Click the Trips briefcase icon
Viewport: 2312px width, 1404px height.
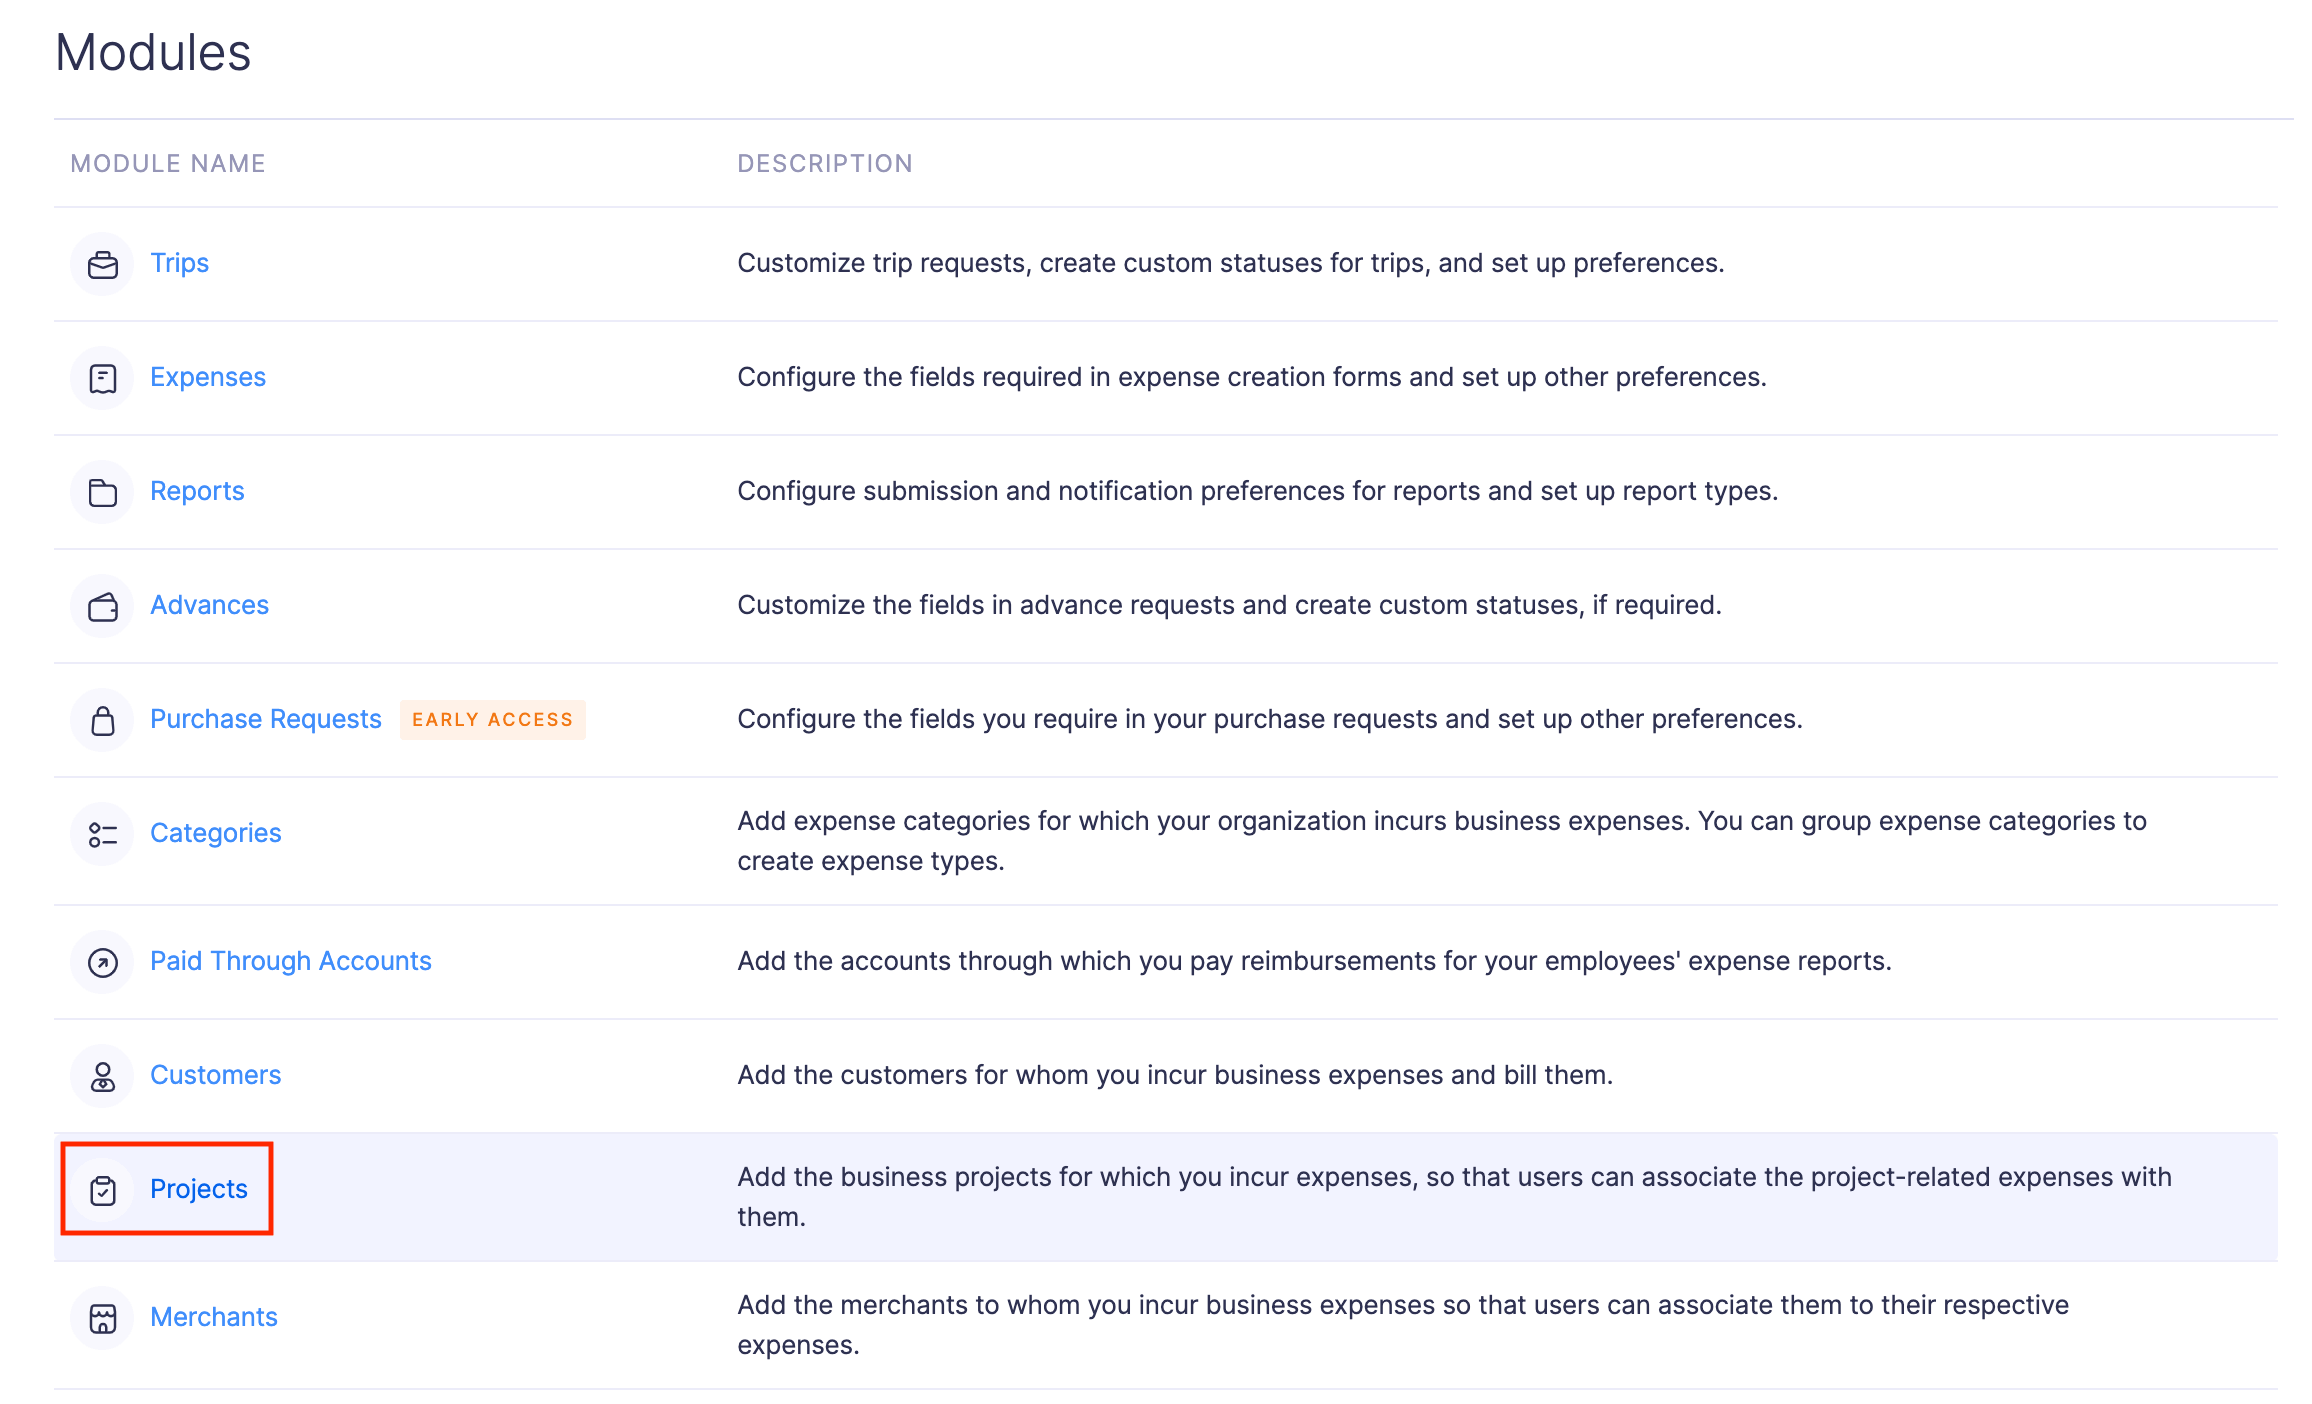pyautogui.click(x=102, y=264)
